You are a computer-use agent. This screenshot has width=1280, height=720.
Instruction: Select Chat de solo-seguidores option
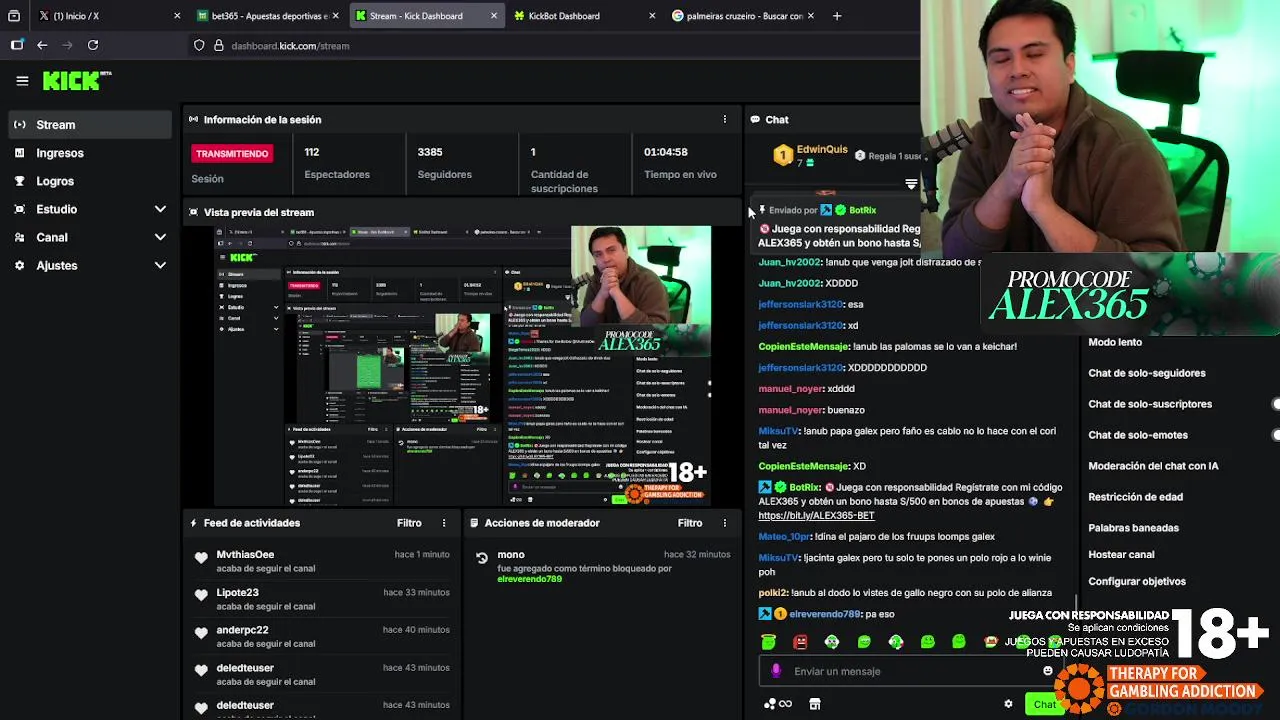pos(1147,373)
